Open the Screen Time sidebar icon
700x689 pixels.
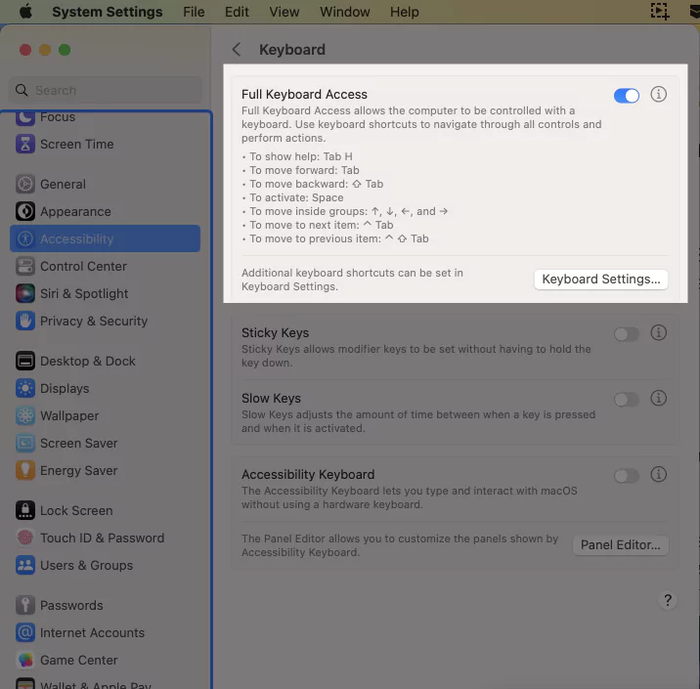(25, 144)
